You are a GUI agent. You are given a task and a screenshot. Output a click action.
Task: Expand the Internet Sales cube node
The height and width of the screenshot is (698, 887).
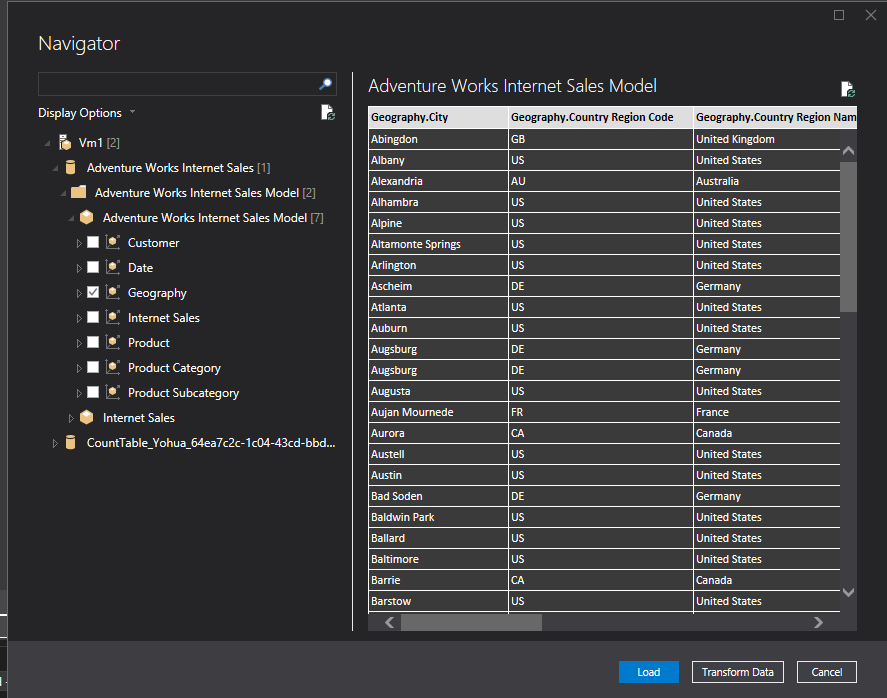click(x=71, y=418)
